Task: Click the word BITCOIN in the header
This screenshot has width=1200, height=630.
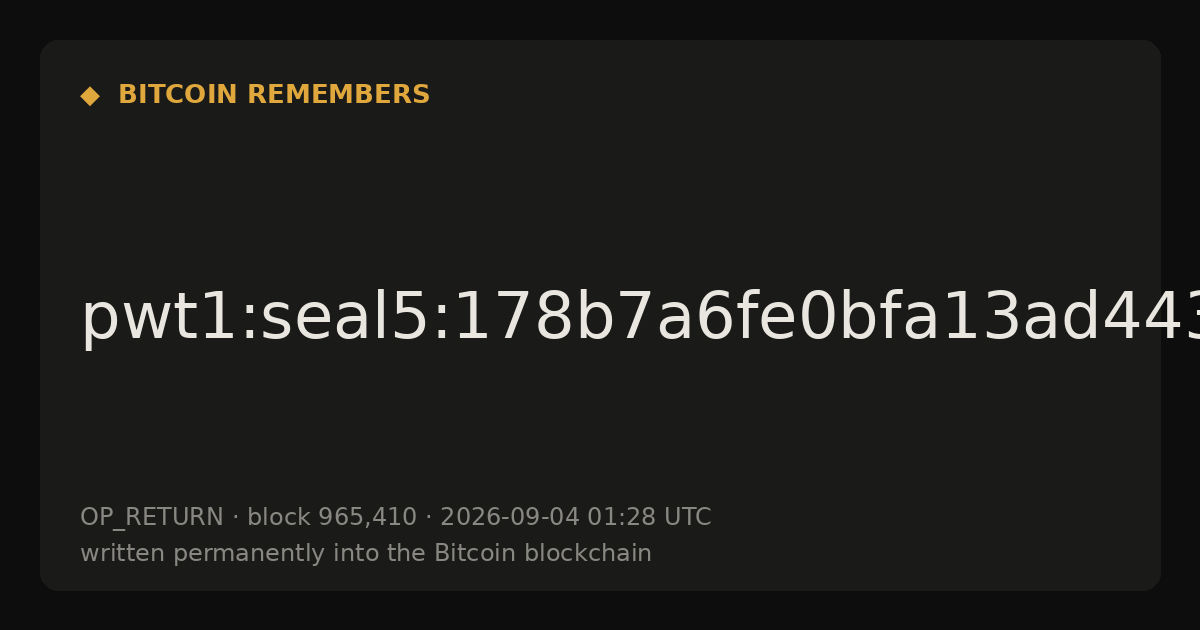Action: 179,95
